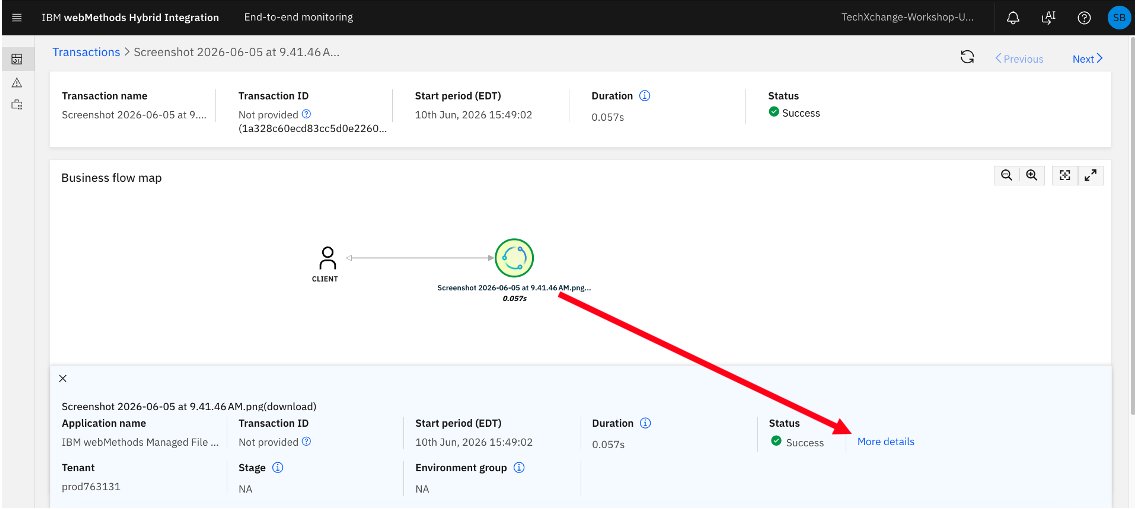Zoom out the business flow map
This screenshot has width=1137, height=509.
(1006, 175)
